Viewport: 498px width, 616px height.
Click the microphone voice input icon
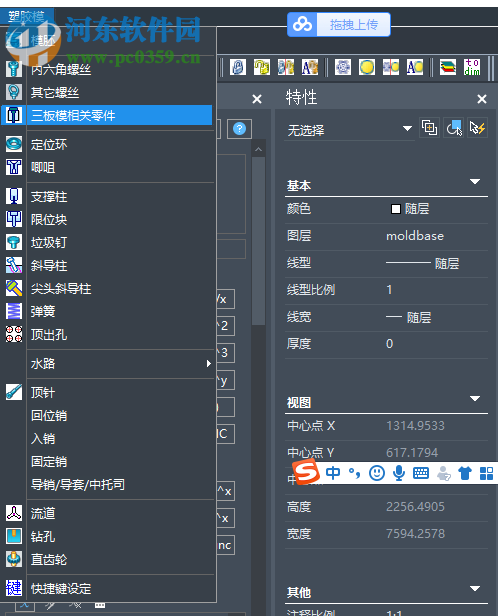pyautogui.click(x=399, y=473)
